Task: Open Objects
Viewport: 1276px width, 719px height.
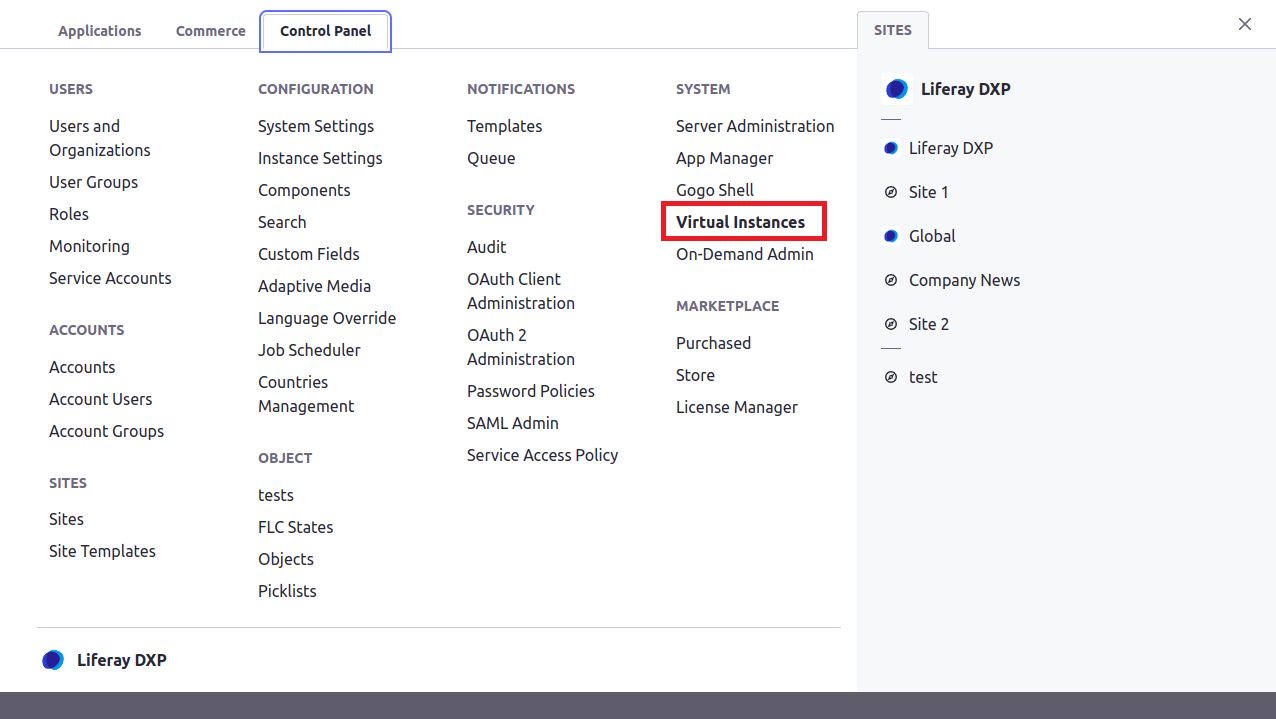Action: [x=286, y=559]
